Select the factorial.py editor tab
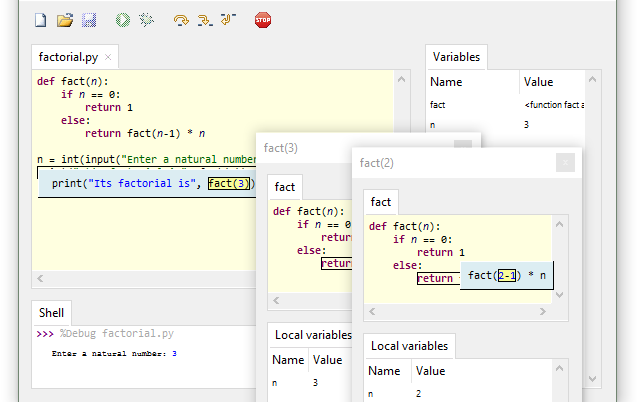This screenshot has height=402, width=637. 68,57
